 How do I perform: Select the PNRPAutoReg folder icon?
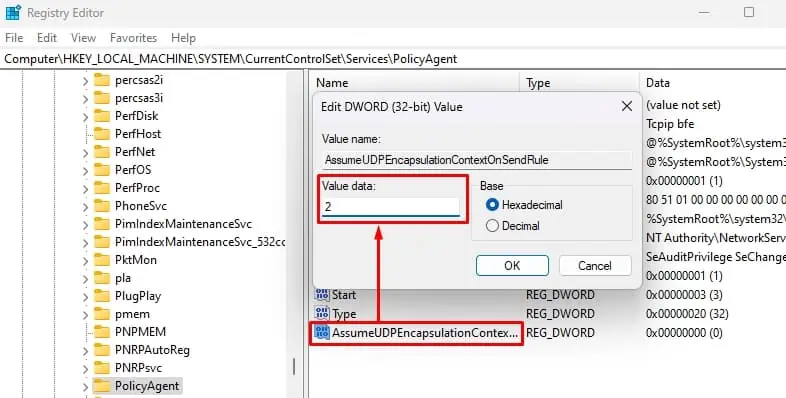pyautogui.click(x=102, y=350)
